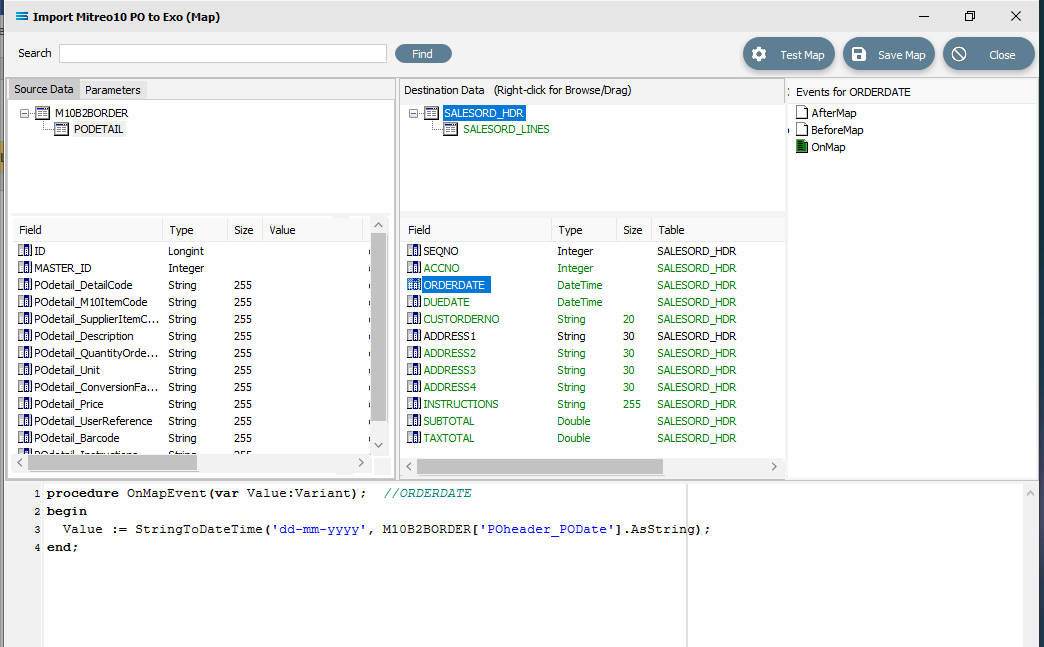1044x647 pixels.
Task: Click the destination fields scroll right arrow
Action: [774, 466]
